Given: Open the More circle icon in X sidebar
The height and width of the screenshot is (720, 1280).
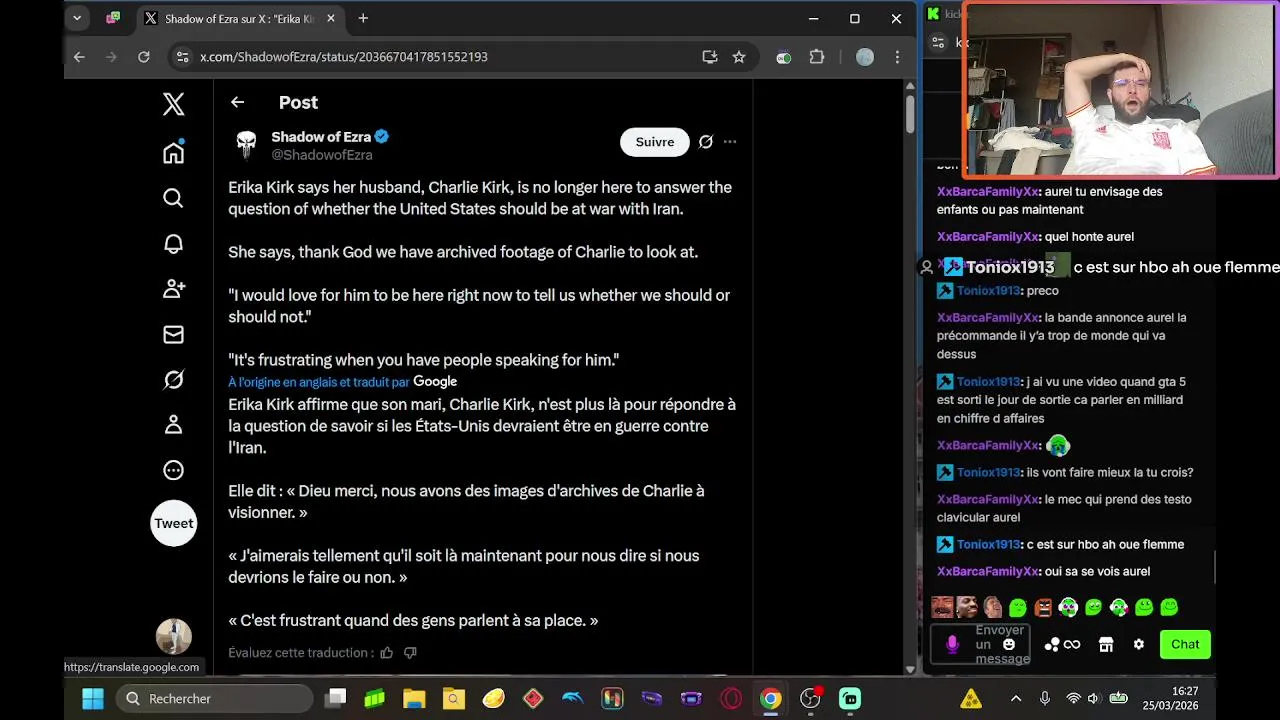Looking at the screenshot, I should (173, 470).
